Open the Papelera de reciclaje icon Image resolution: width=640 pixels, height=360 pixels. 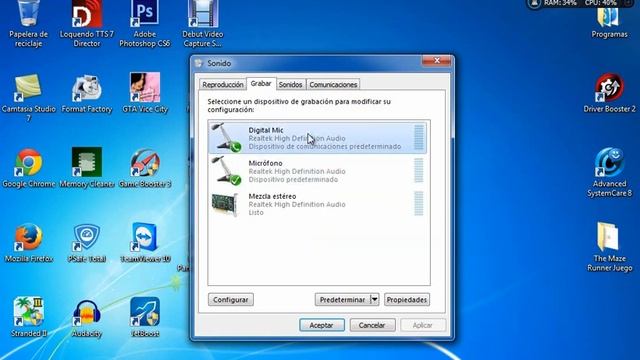coord(28,24)
